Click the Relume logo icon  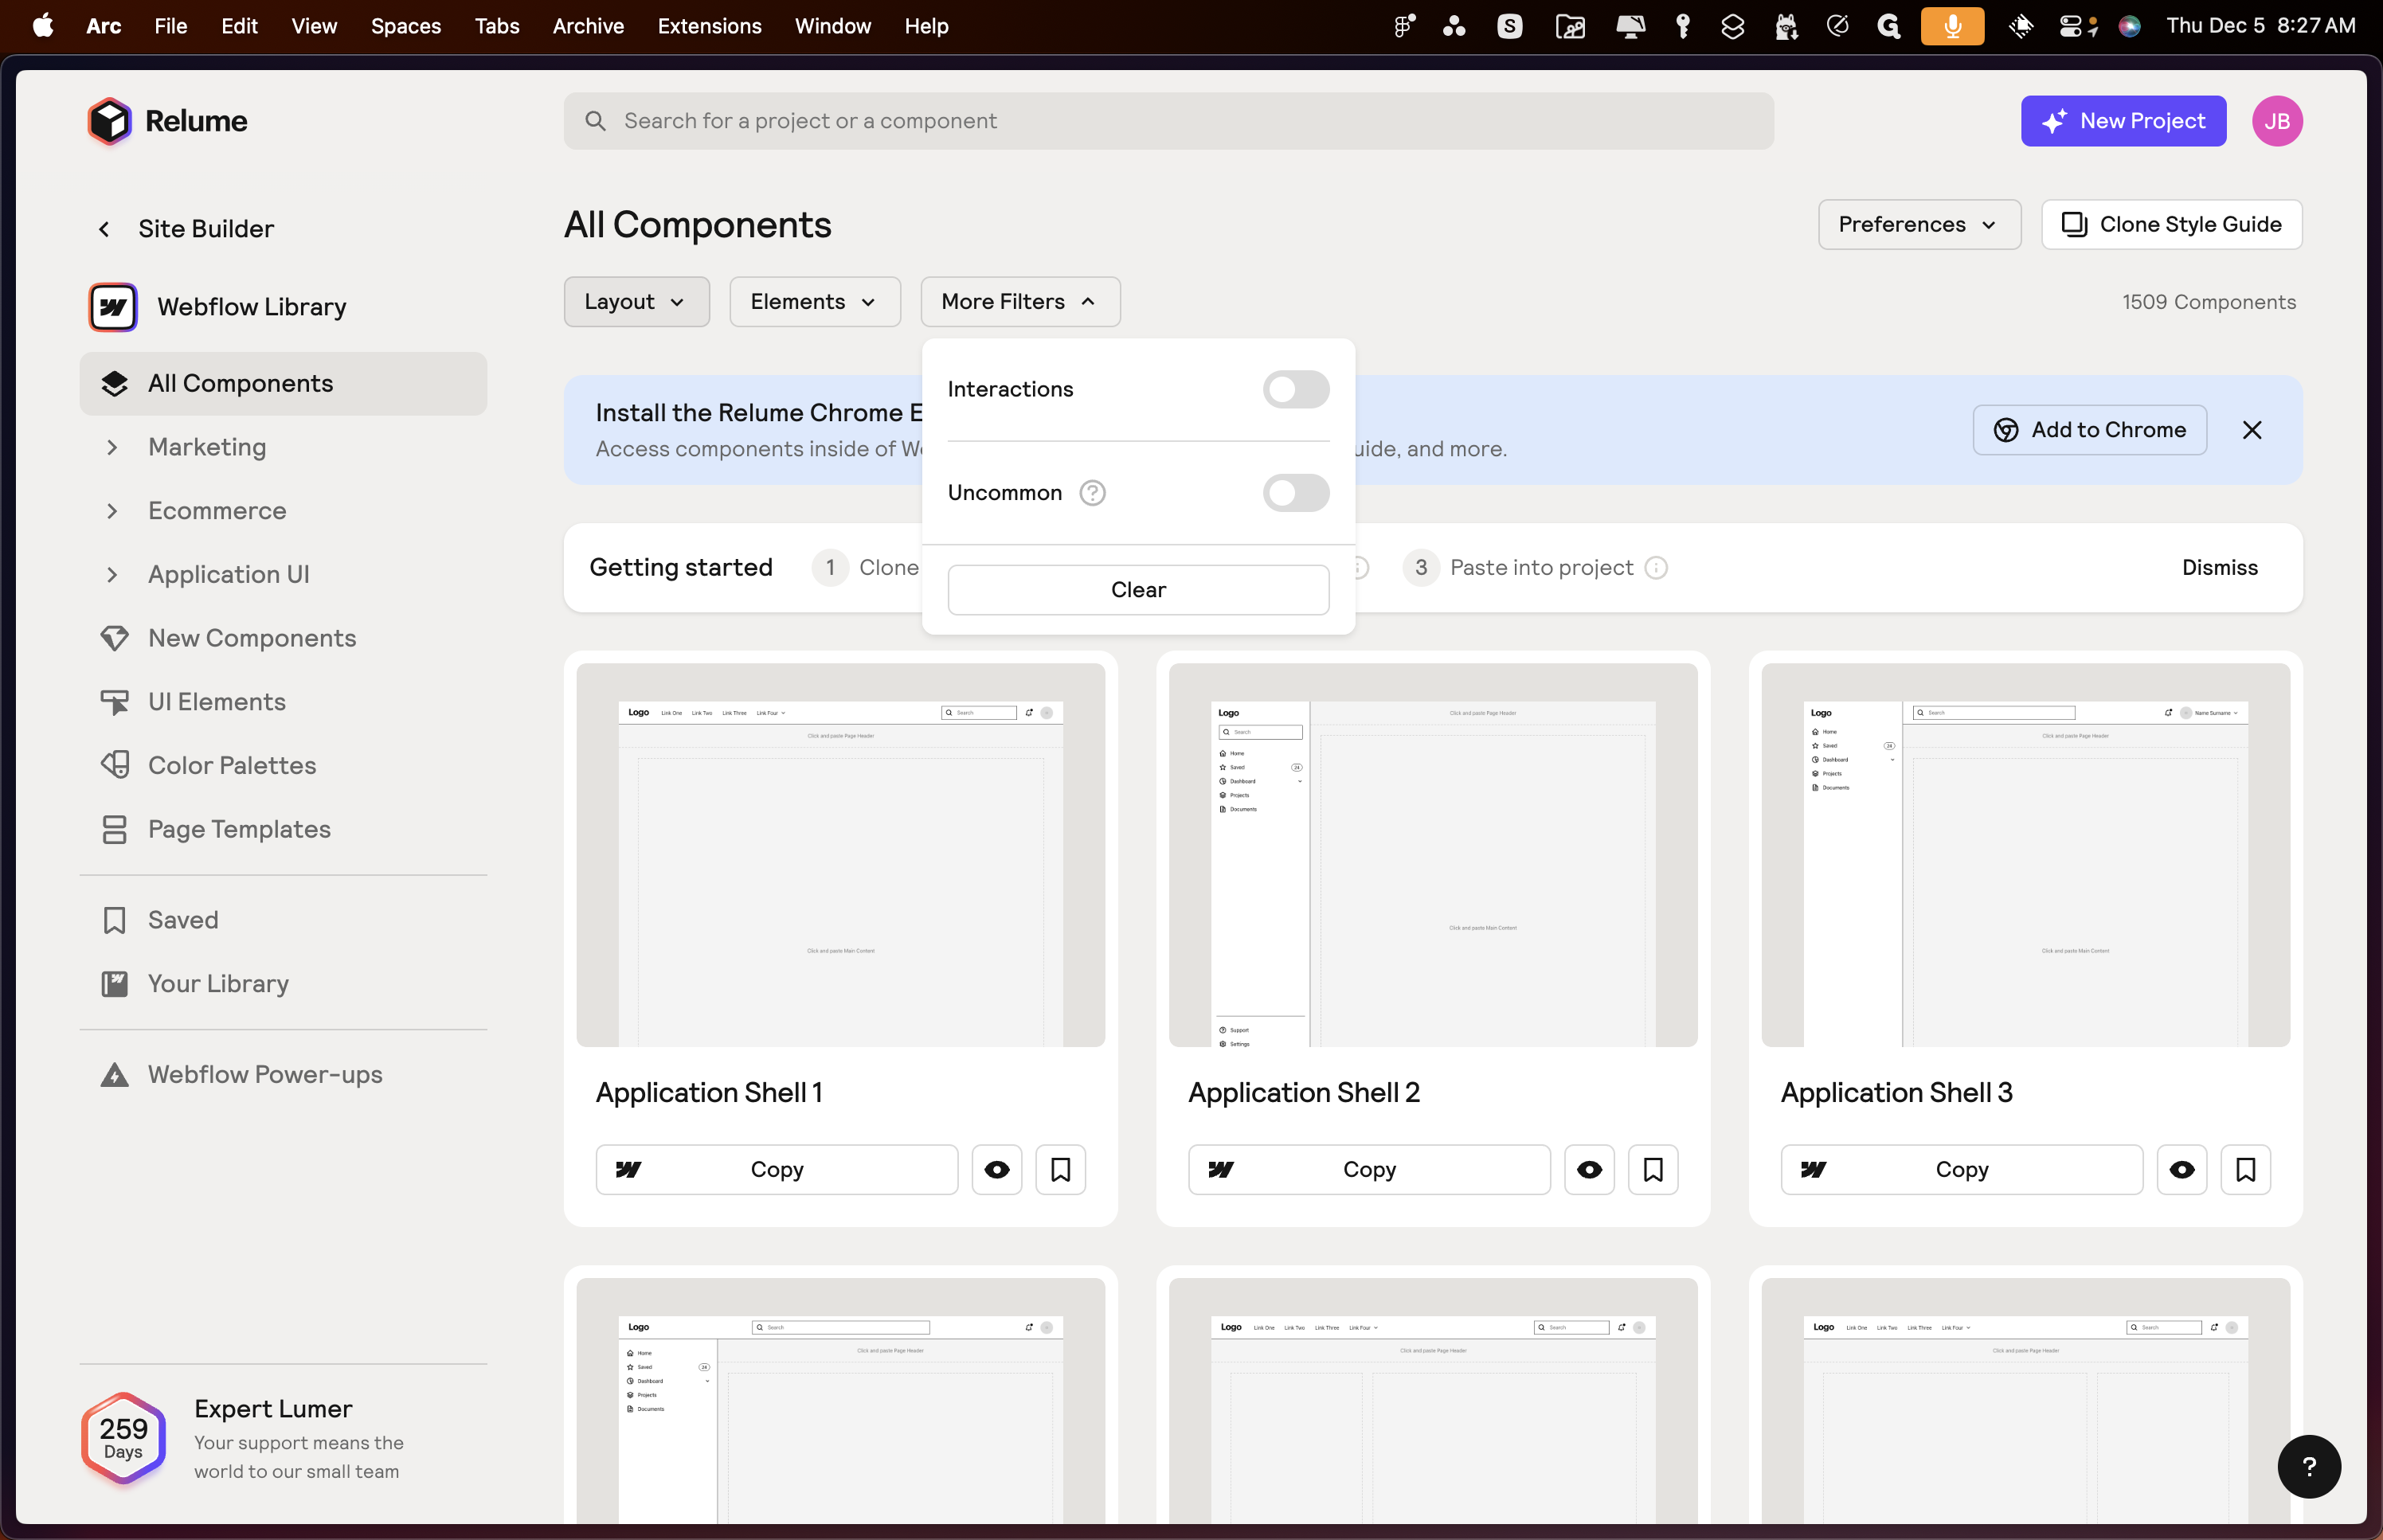(x=110, y=121)
